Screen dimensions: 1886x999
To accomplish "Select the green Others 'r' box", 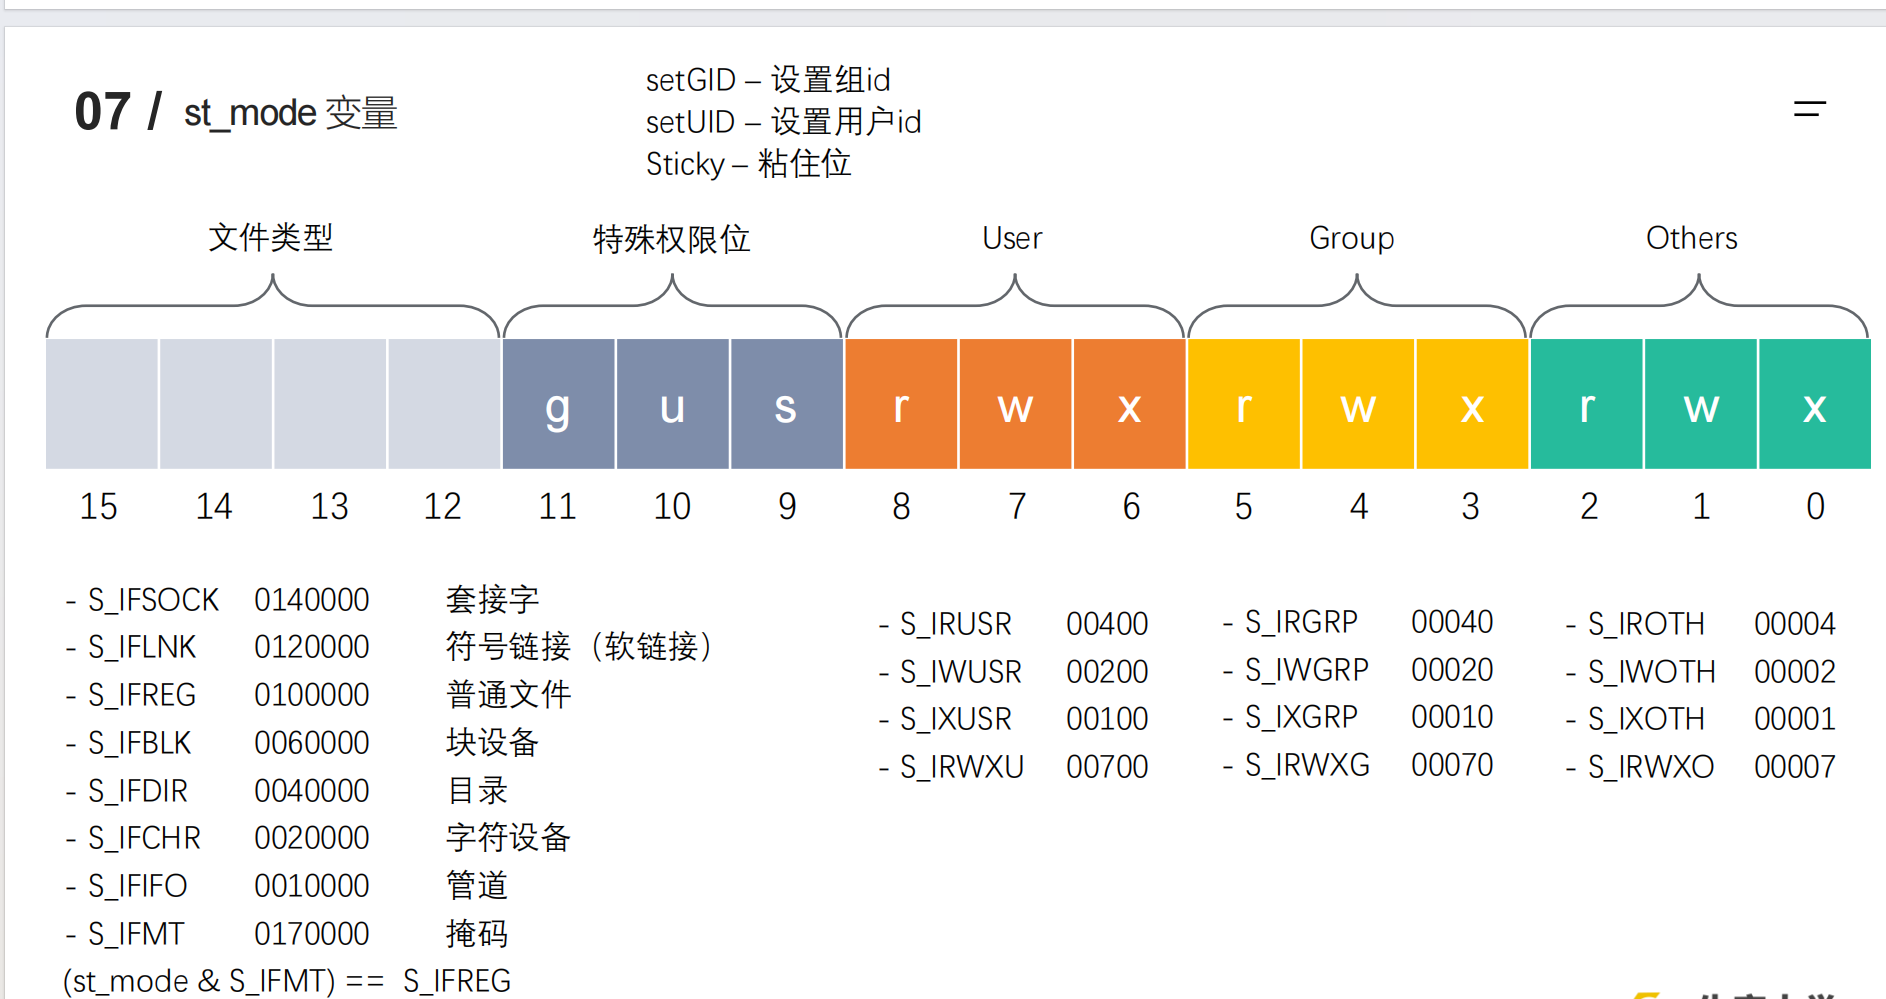I will [1587, 404].
